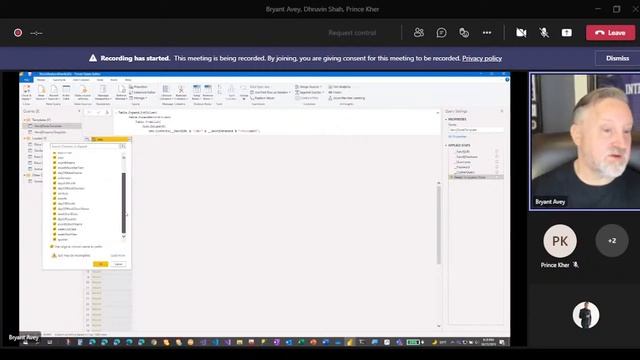Click Azure Machine Learning in the ribbon

[x=347, y=98]
